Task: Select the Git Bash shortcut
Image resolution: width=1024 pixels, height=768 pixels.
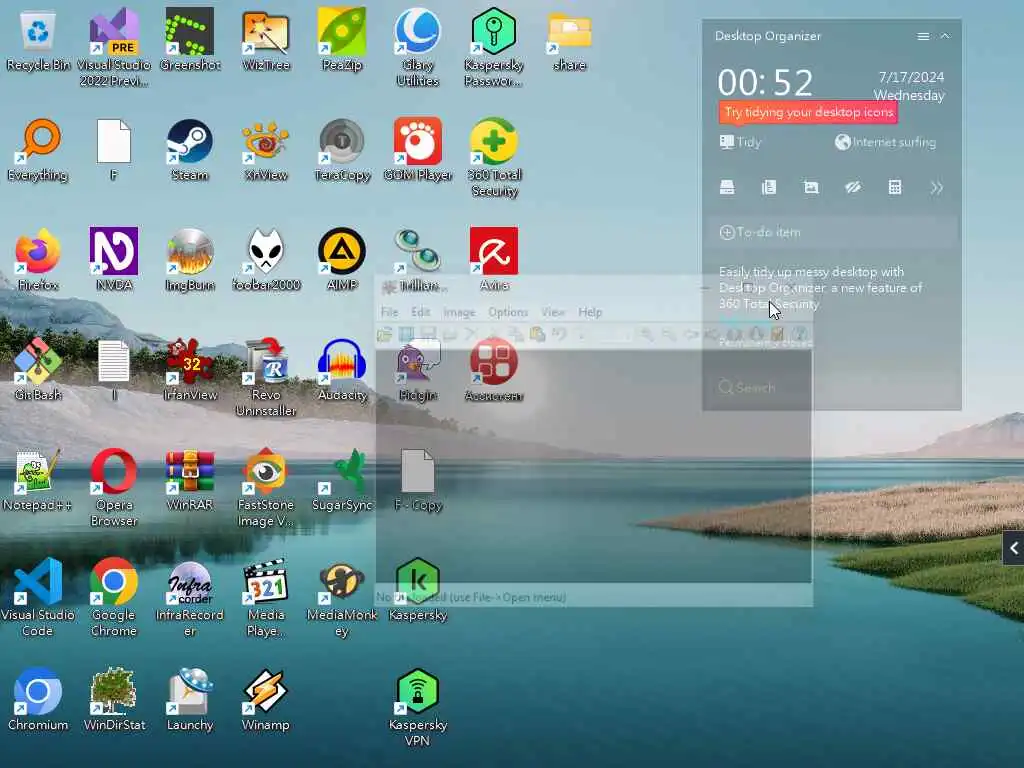Action: [x=38, y=370]
